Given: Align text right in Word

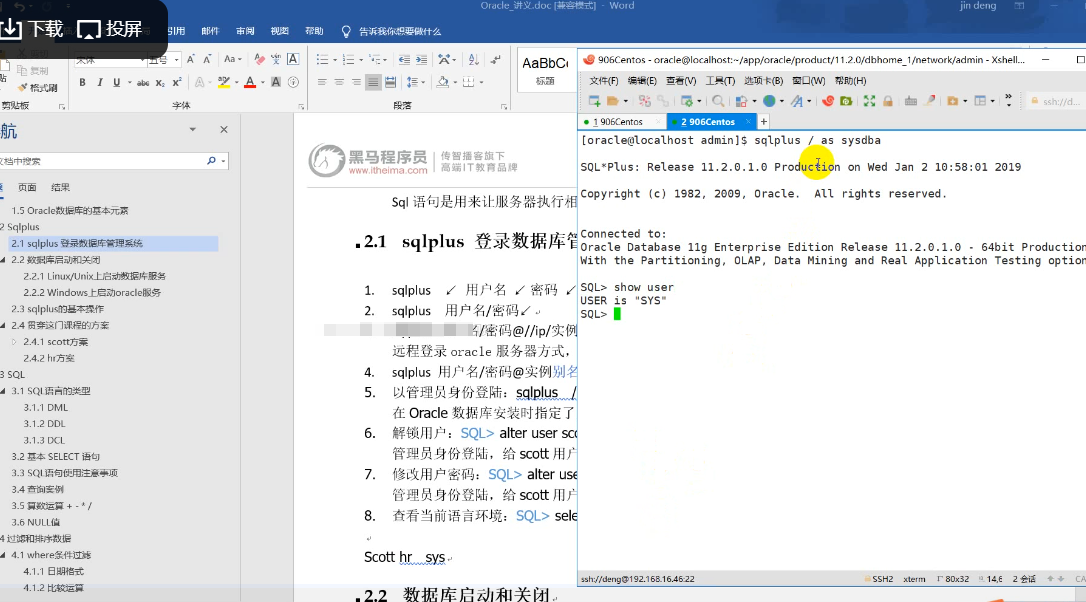Looking at the screenshot, I should (x=356, y=82).
